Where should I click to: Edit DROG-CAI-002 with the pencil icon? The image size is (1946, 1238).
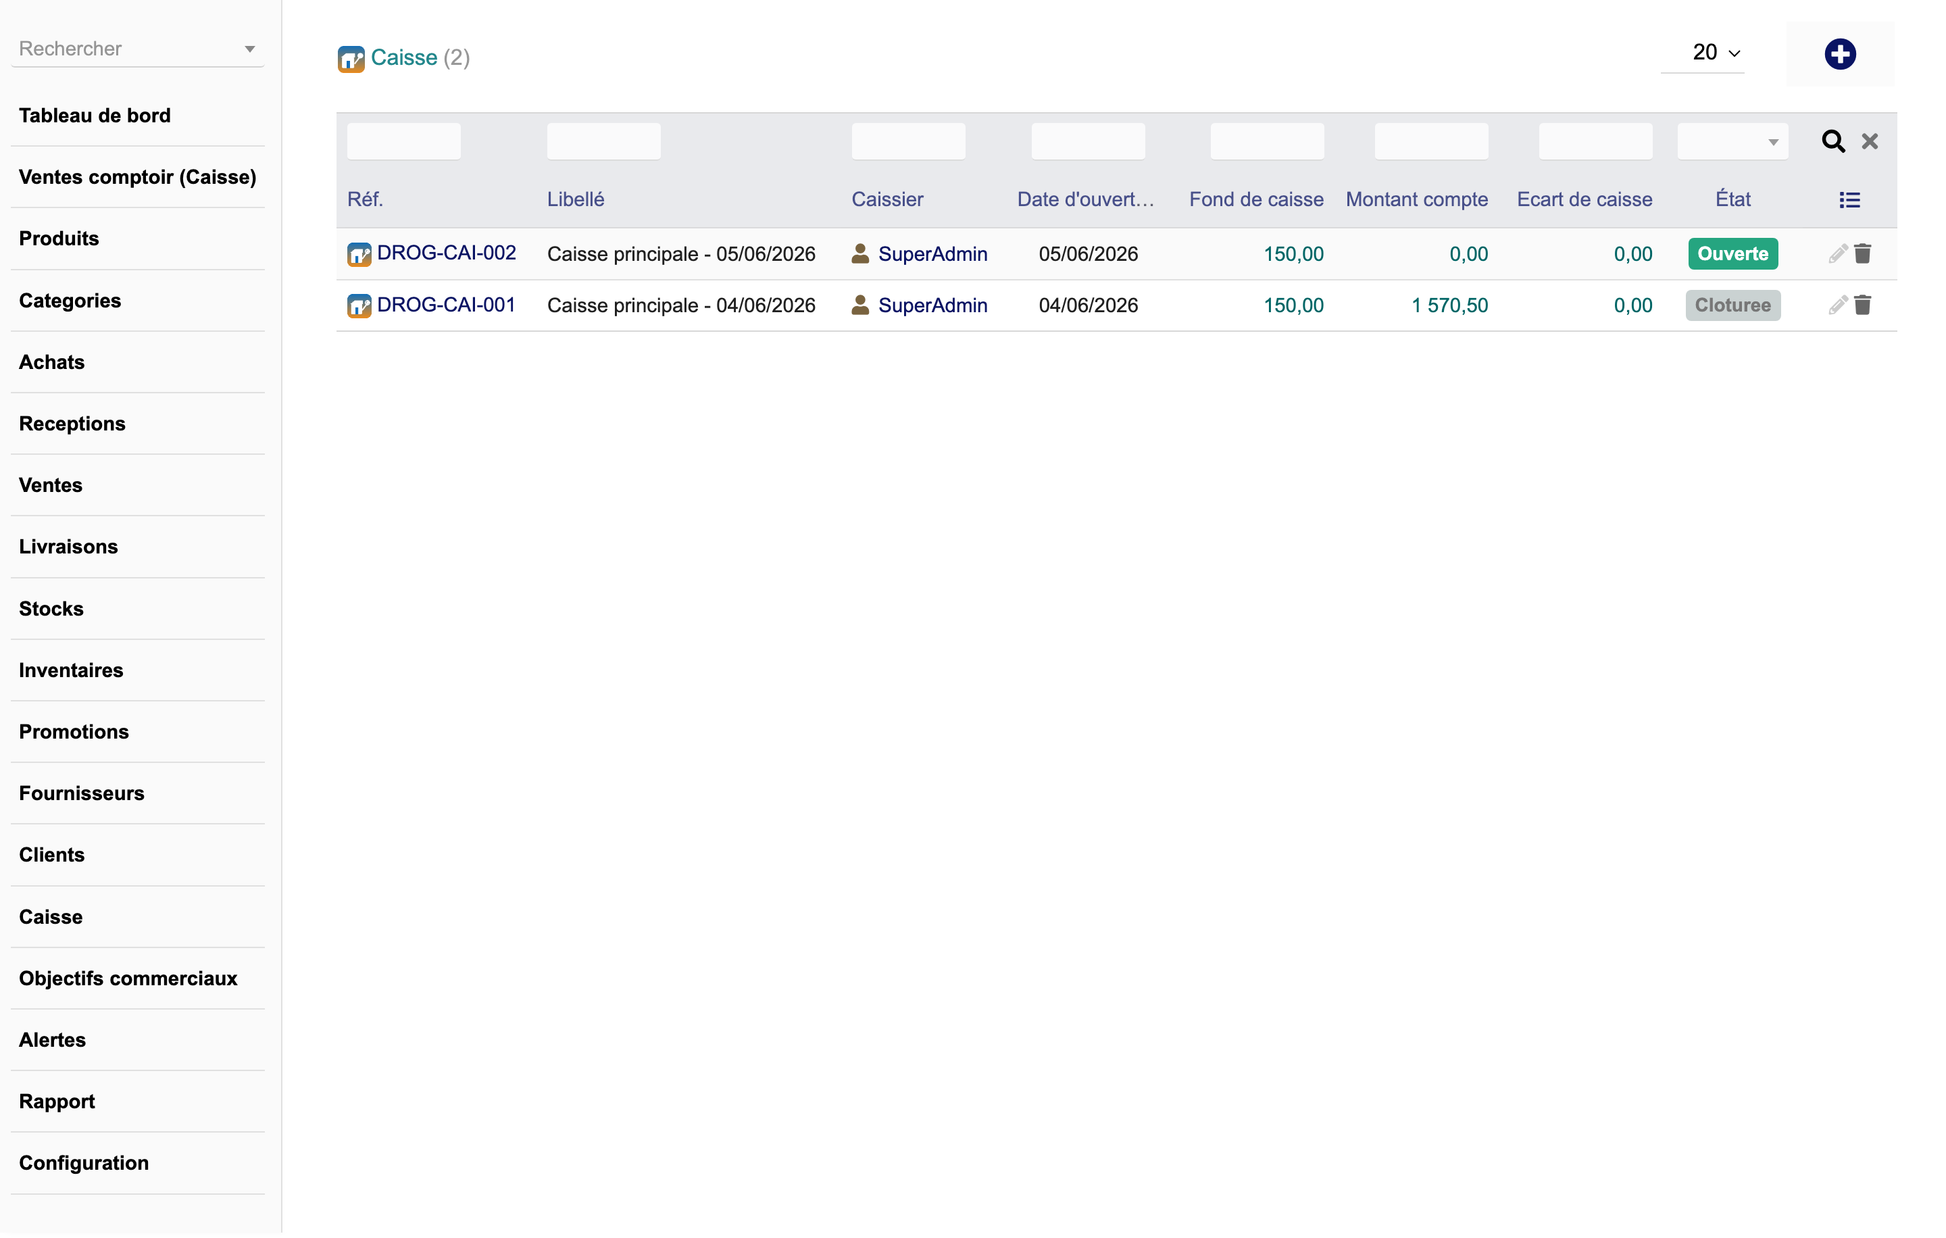1837,254
